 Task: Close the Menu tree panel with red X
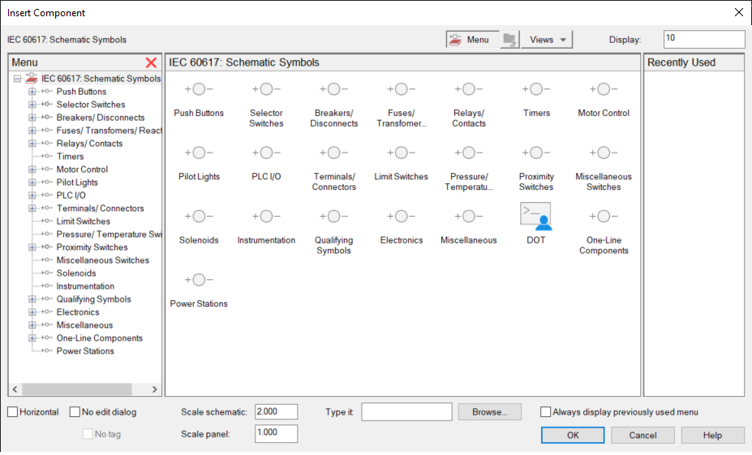pos(151,63)
